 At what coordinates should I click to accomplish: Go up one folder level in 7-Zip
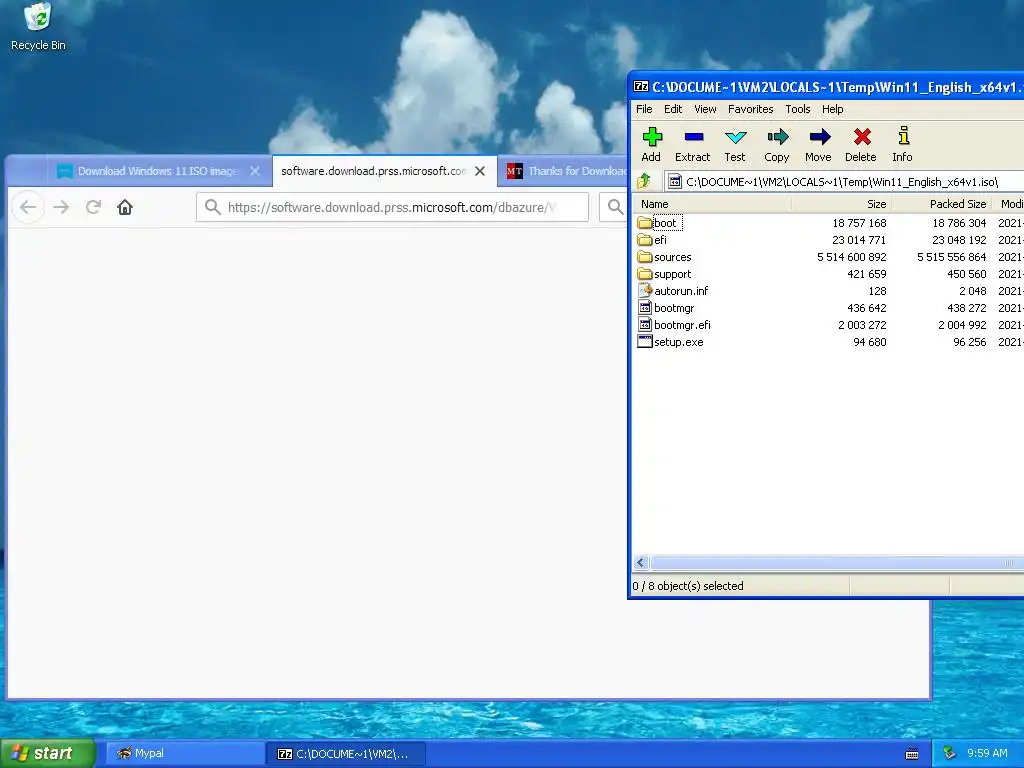click(644, 182)
